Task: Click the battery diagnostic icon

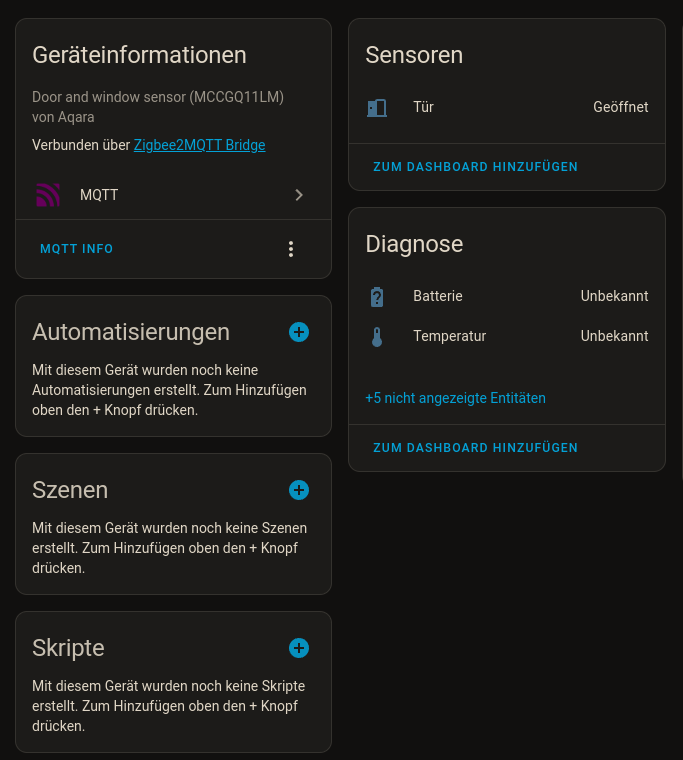Action: click(377, 296)
